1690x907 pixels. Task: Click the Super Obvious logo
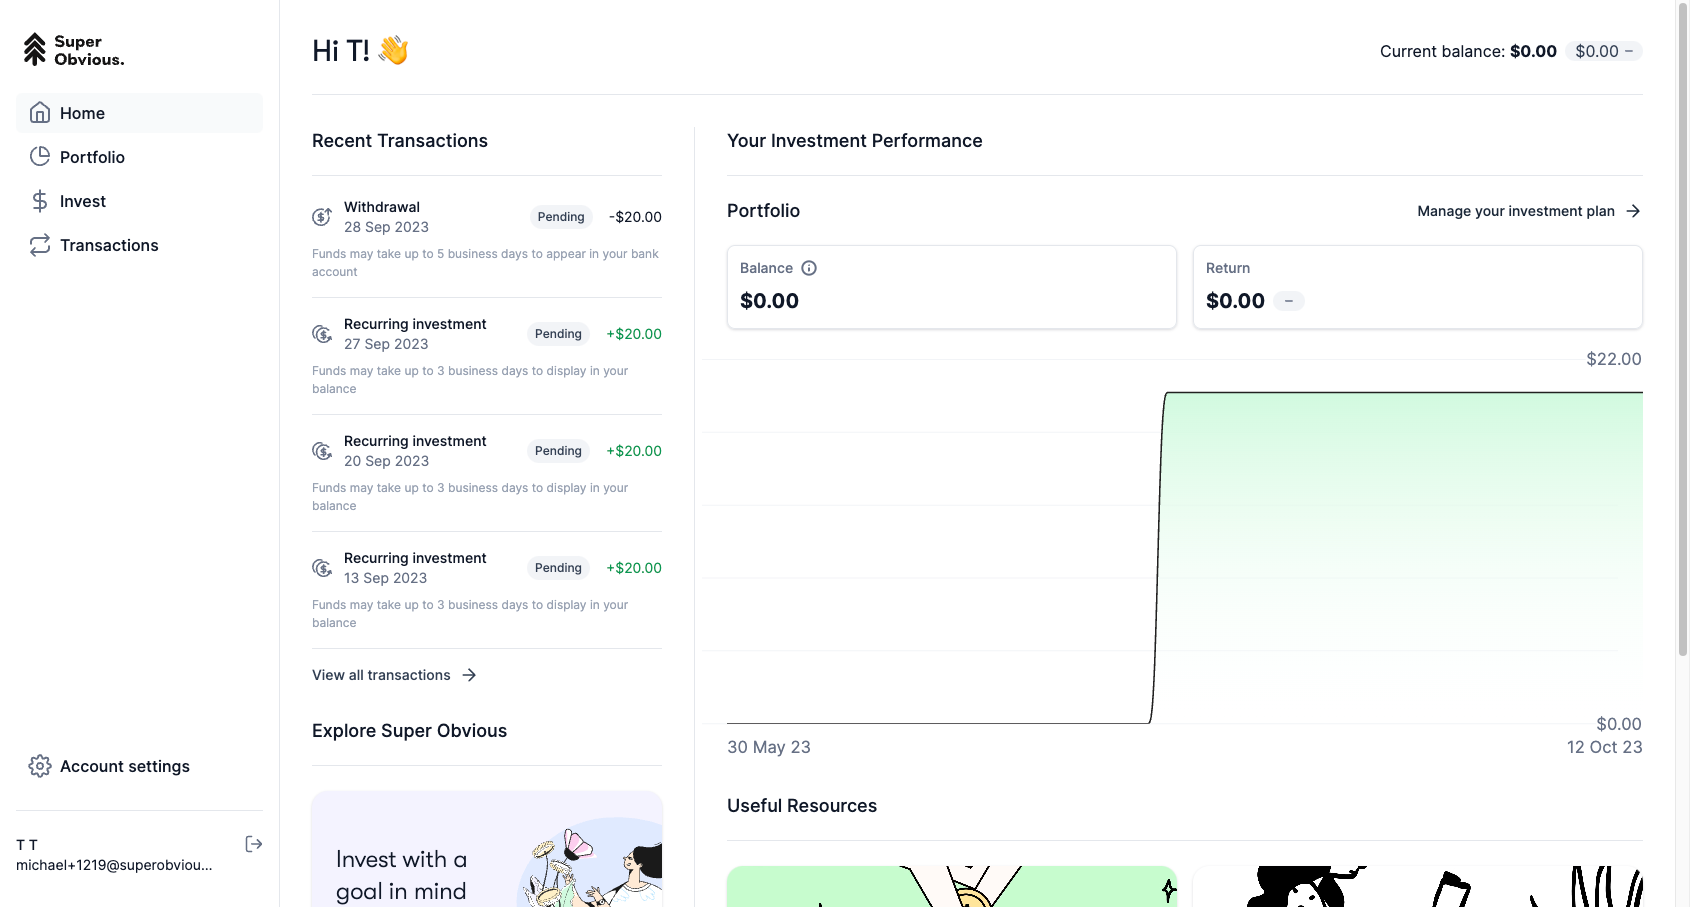coord(74,50)
